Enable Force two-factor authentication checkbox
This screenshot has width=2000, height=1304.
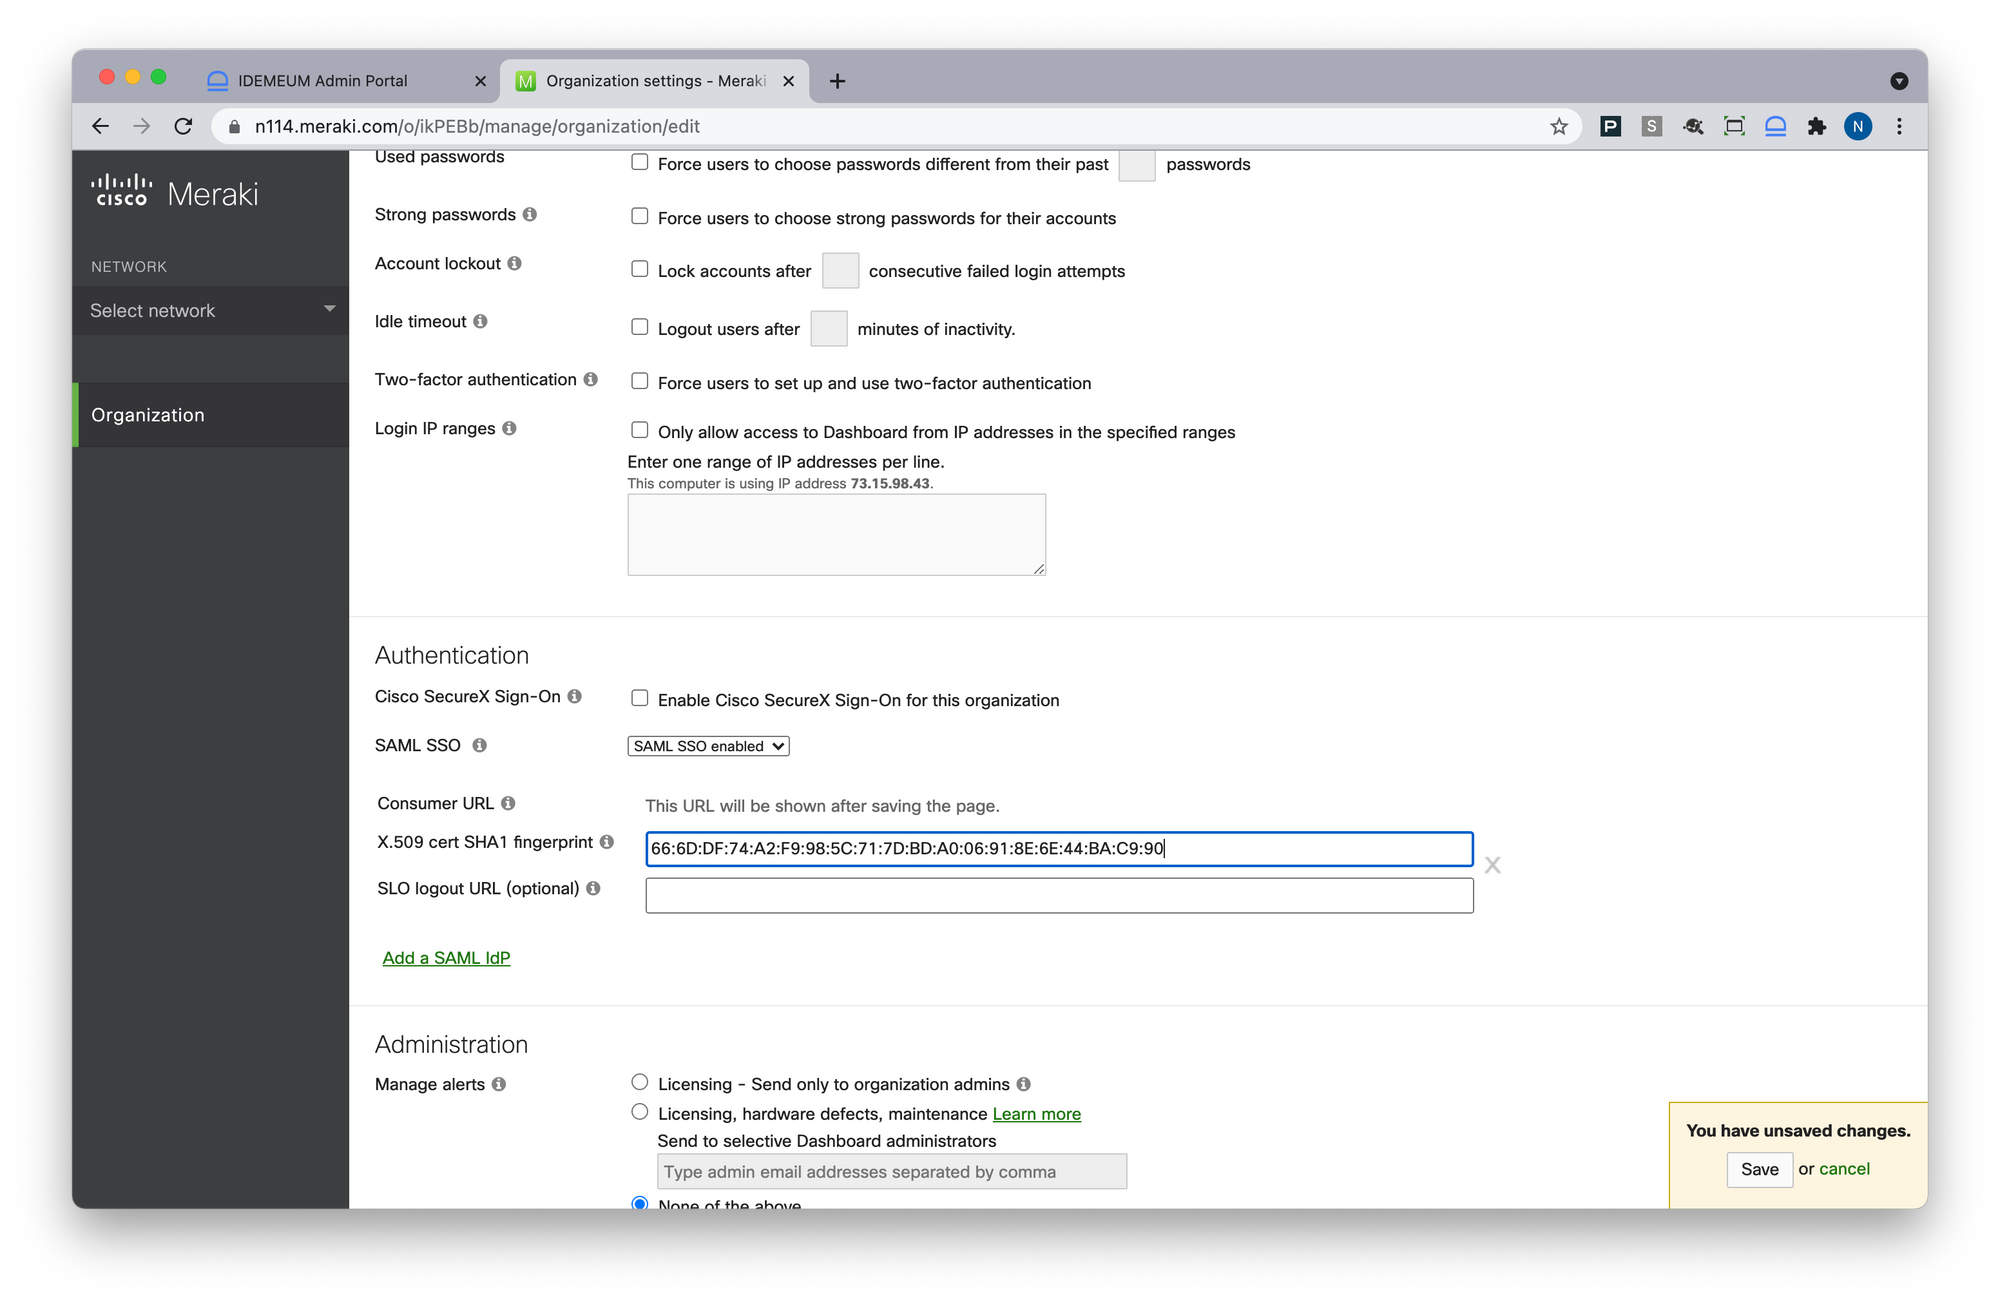coord(640,381)
